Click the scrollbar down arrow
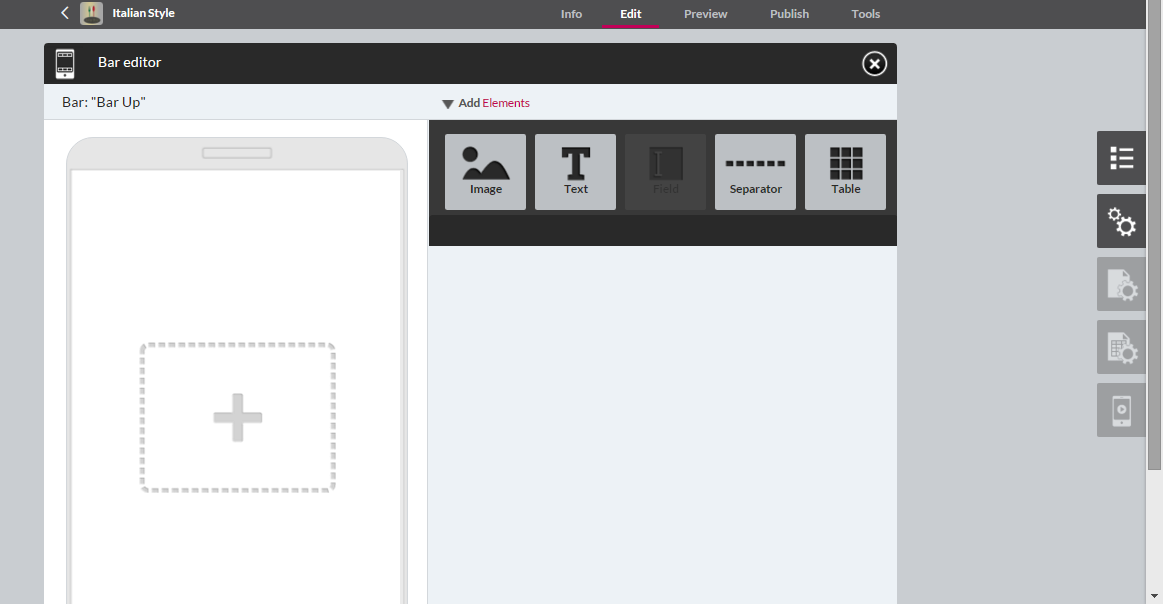 1154,596
